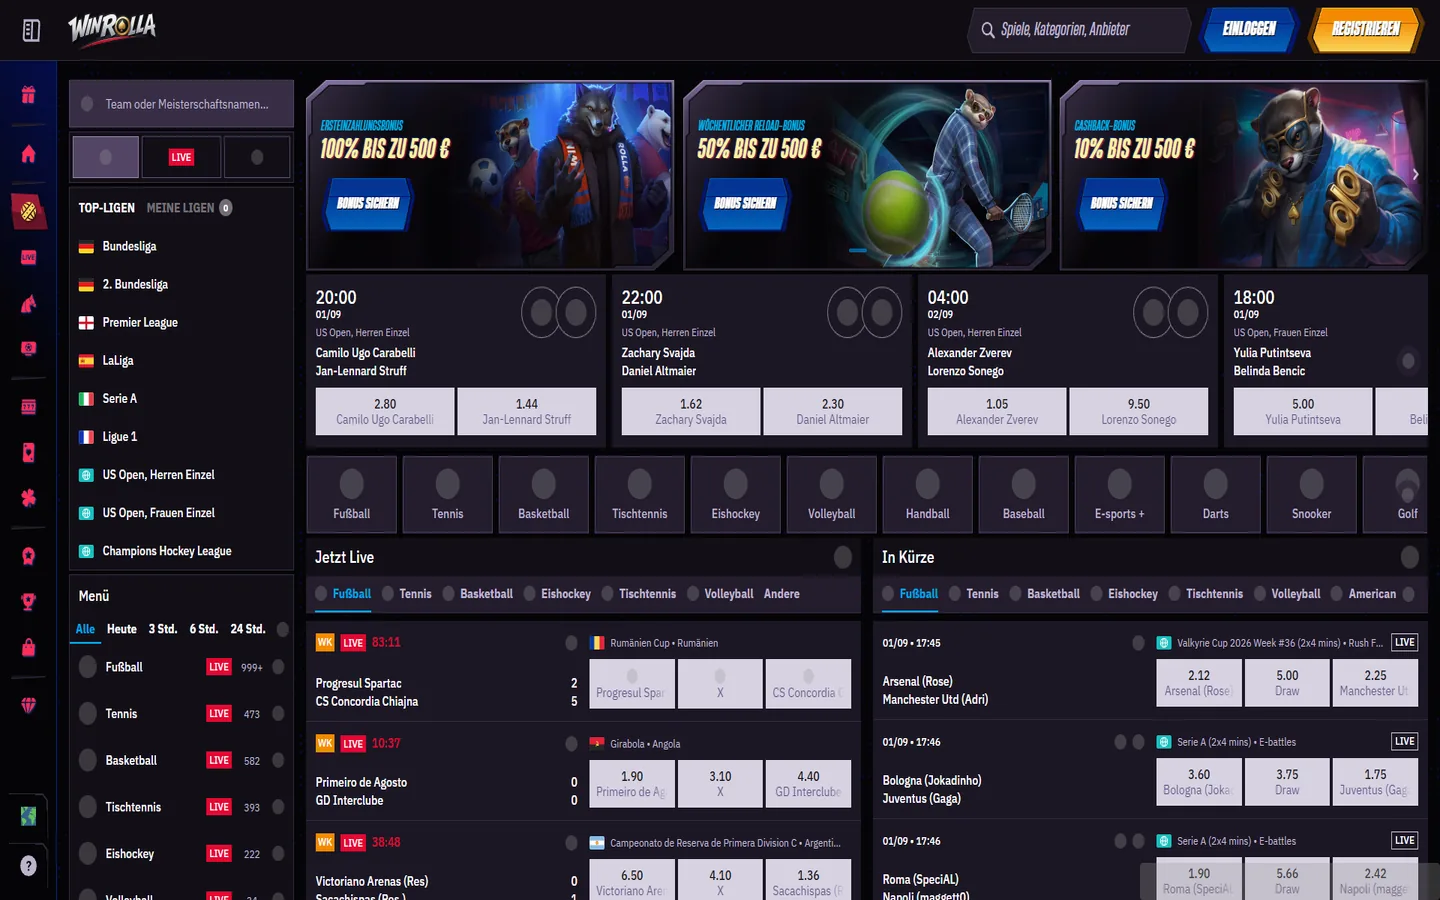Favorite the Arsenal (Rose) match

(x=1138, y=643)
